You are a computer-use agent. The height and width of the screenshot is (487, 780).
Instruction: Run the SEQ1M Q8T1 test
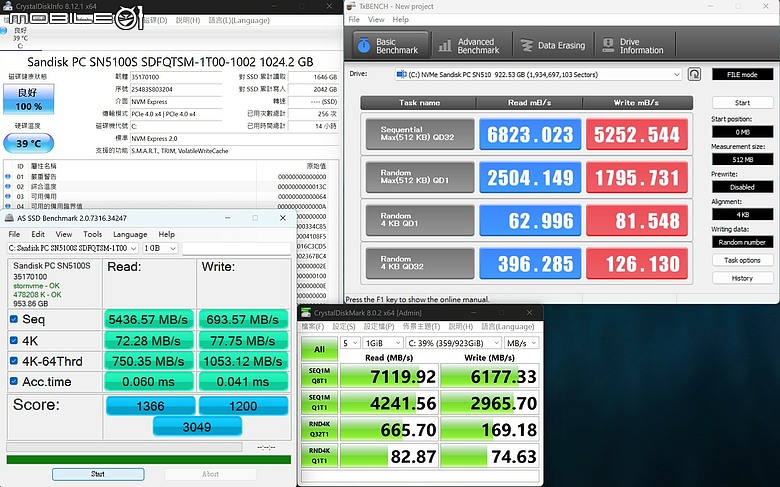pos(318,376)
